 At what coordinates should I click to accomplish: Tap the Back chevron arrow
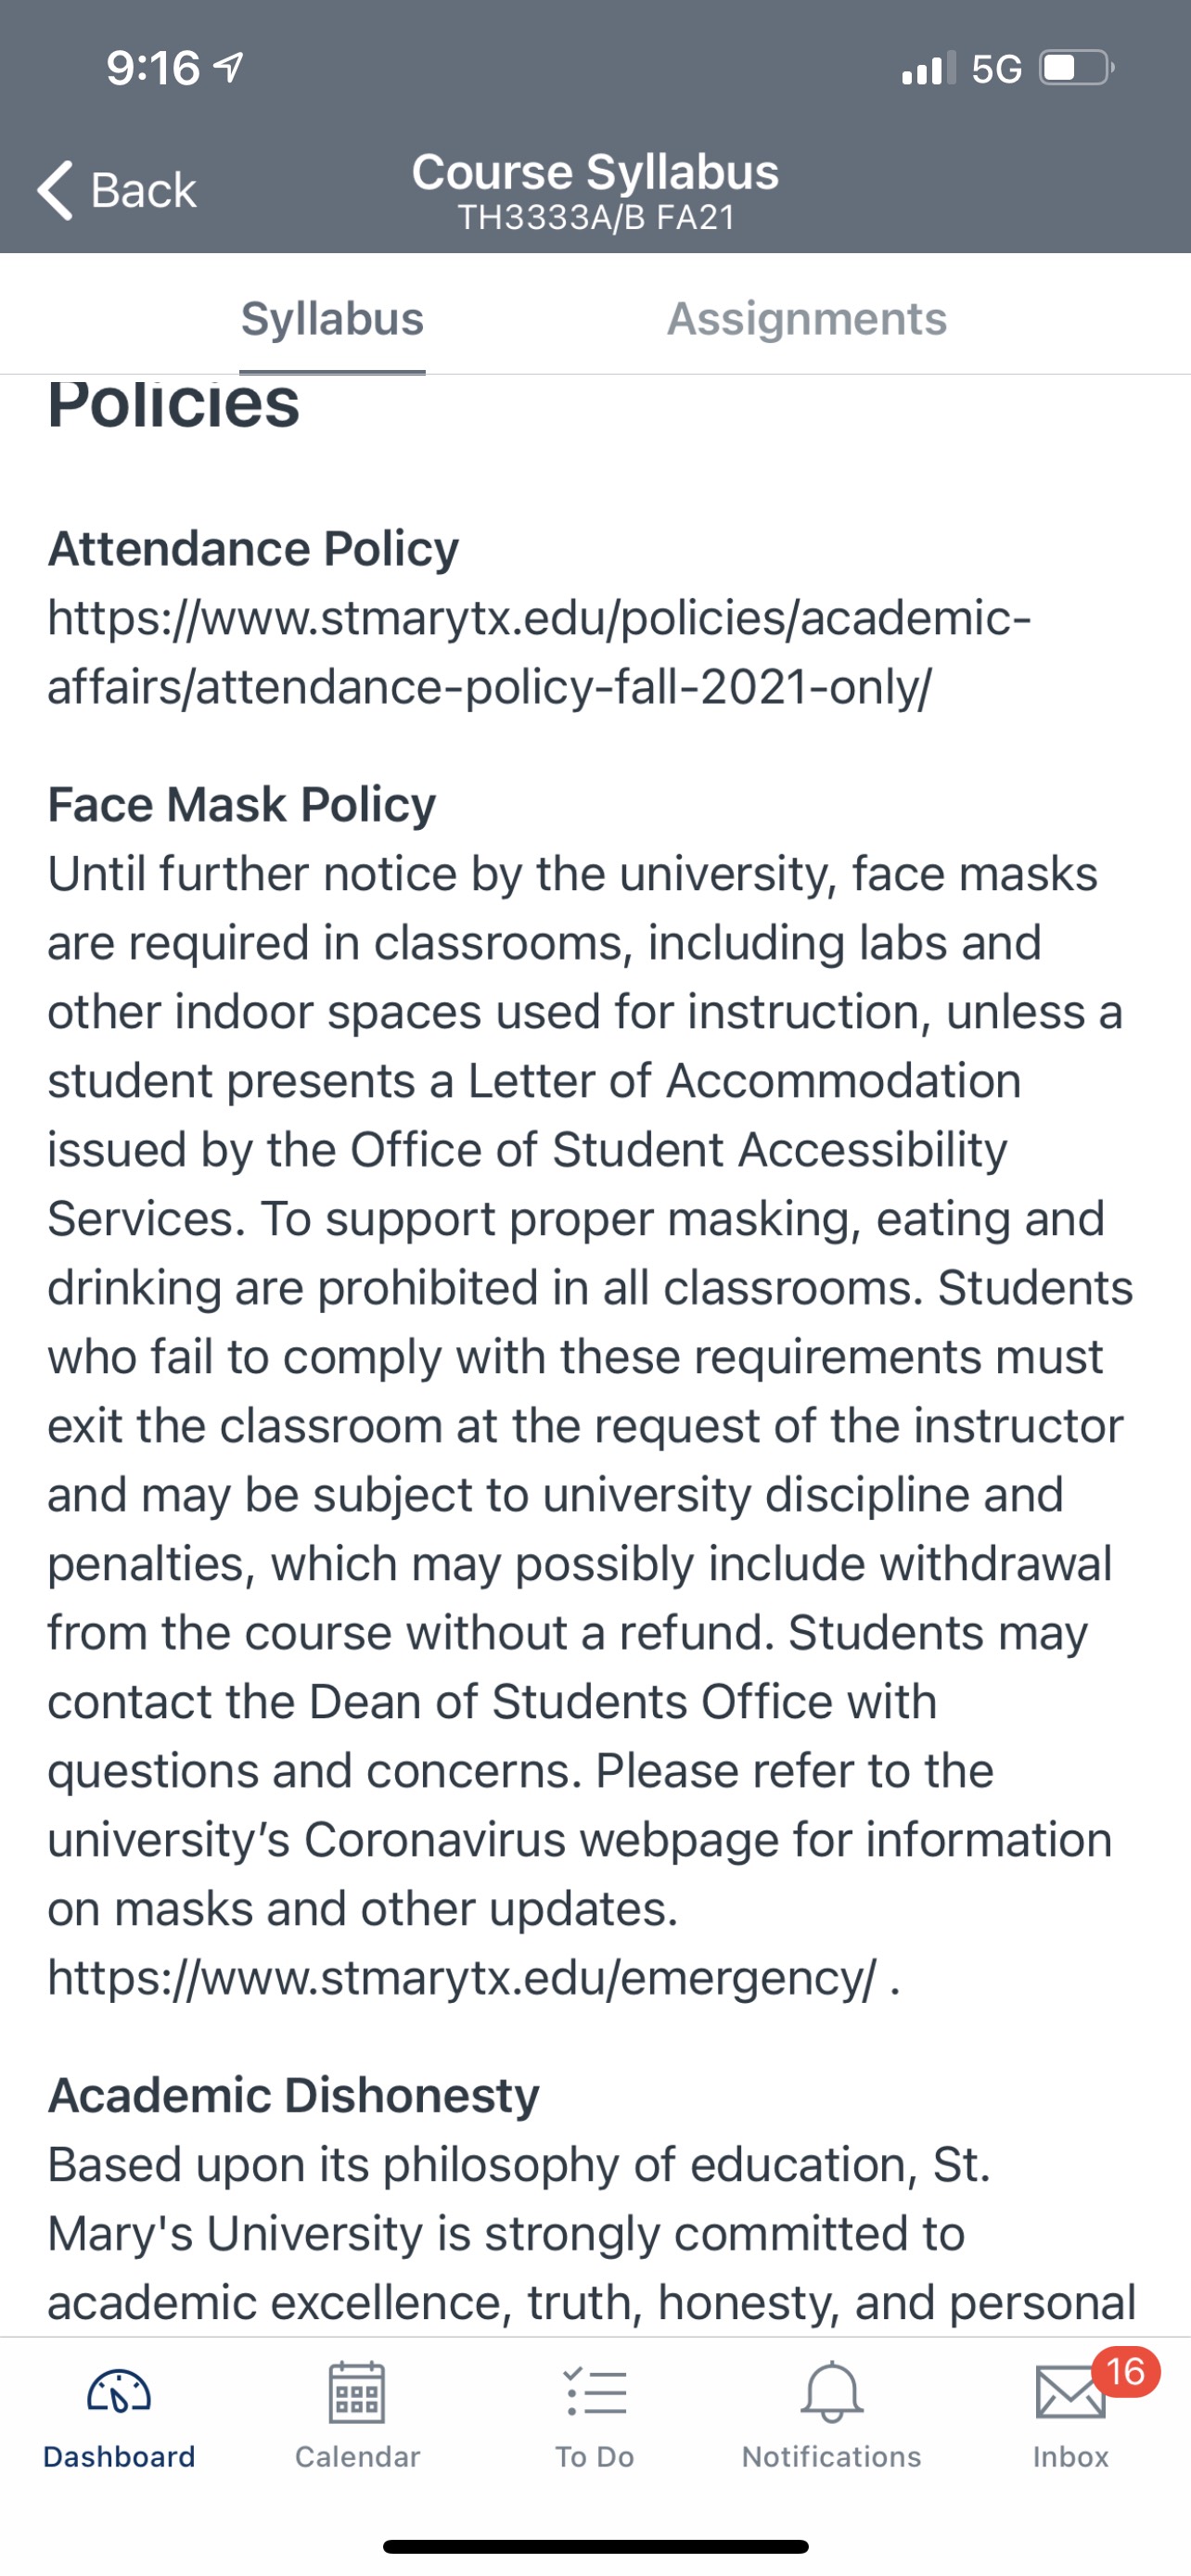point(56,190)
